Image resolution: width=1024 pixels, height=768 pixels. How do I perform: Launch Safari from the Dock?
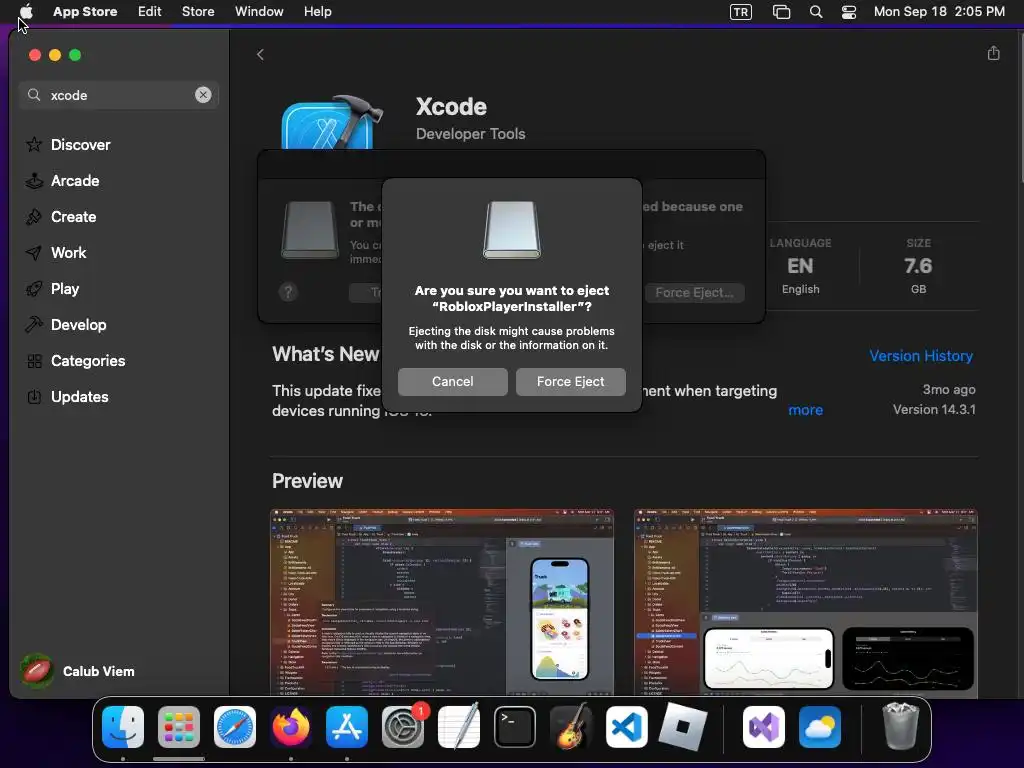tap(235, 727)
